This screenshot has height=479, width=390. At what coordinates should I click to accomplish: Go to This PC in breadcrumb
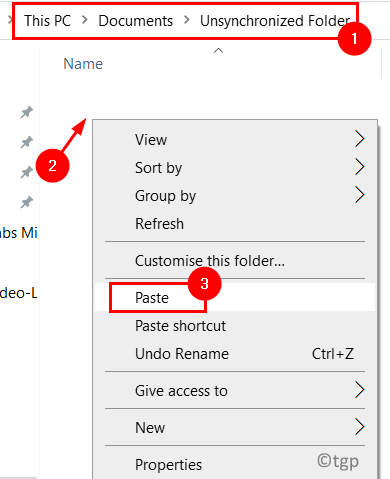pos(48,21)
